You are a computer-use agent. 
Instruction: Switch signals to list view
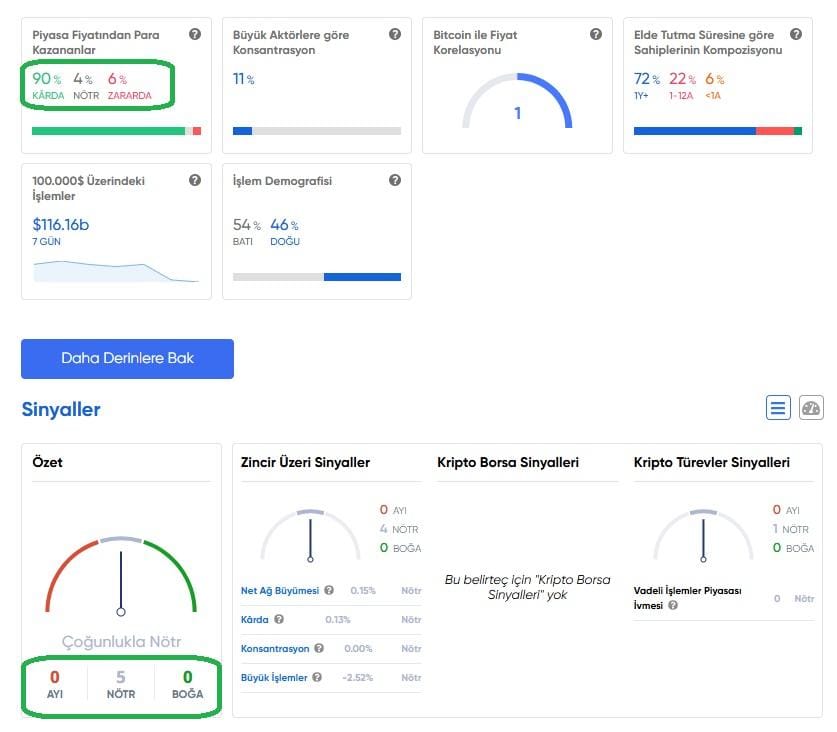[x=778, y=407]
